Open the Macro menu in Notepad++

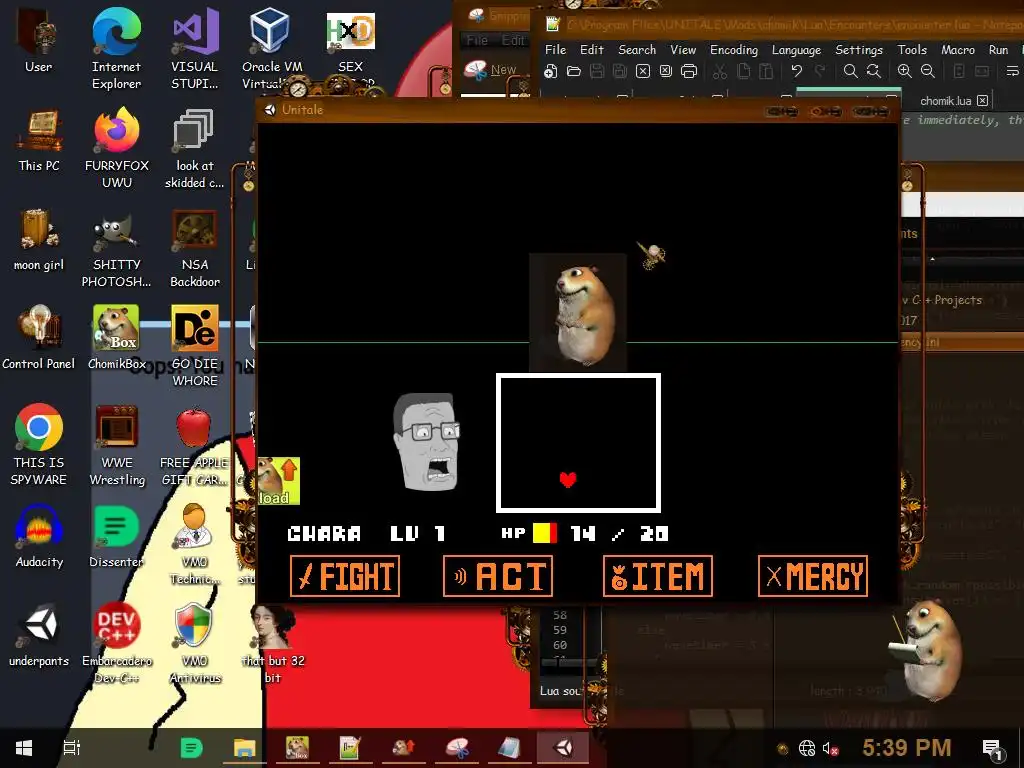[x=957, y=50]
